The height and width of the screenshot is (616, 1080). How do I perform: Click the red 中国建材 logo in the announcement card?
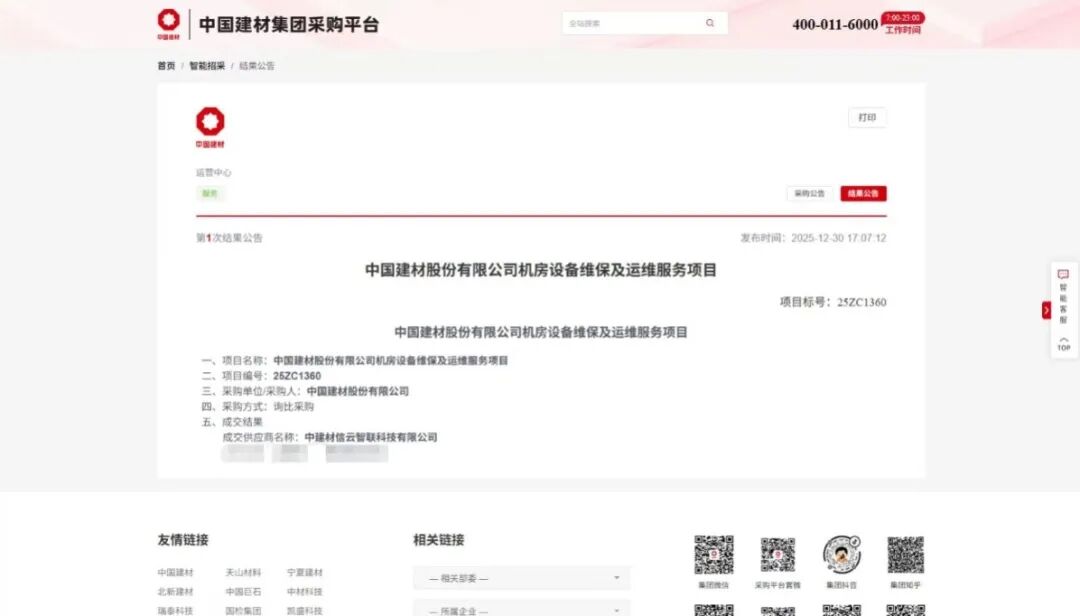point(210,123)
